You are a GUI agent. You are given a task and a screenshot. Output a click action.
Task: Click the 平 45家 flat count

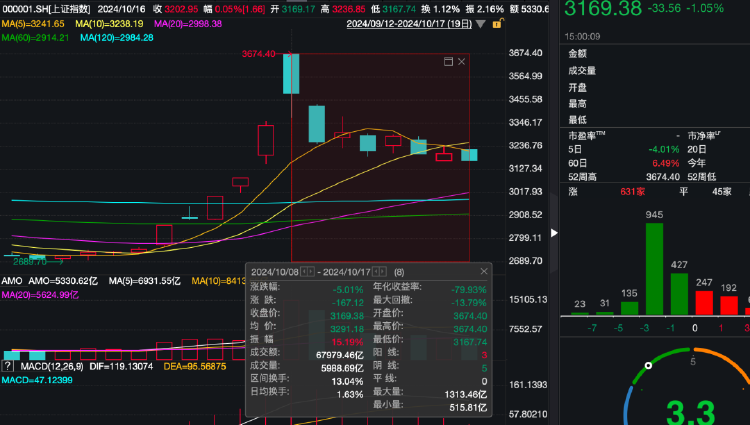click(722, 192)
